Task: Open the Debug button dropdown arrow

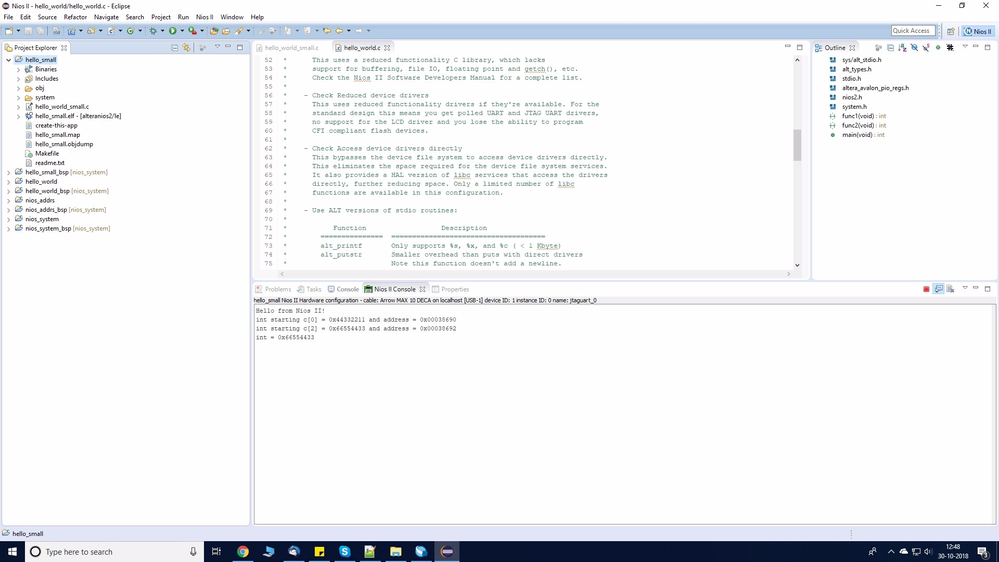Action: [162, 31]
